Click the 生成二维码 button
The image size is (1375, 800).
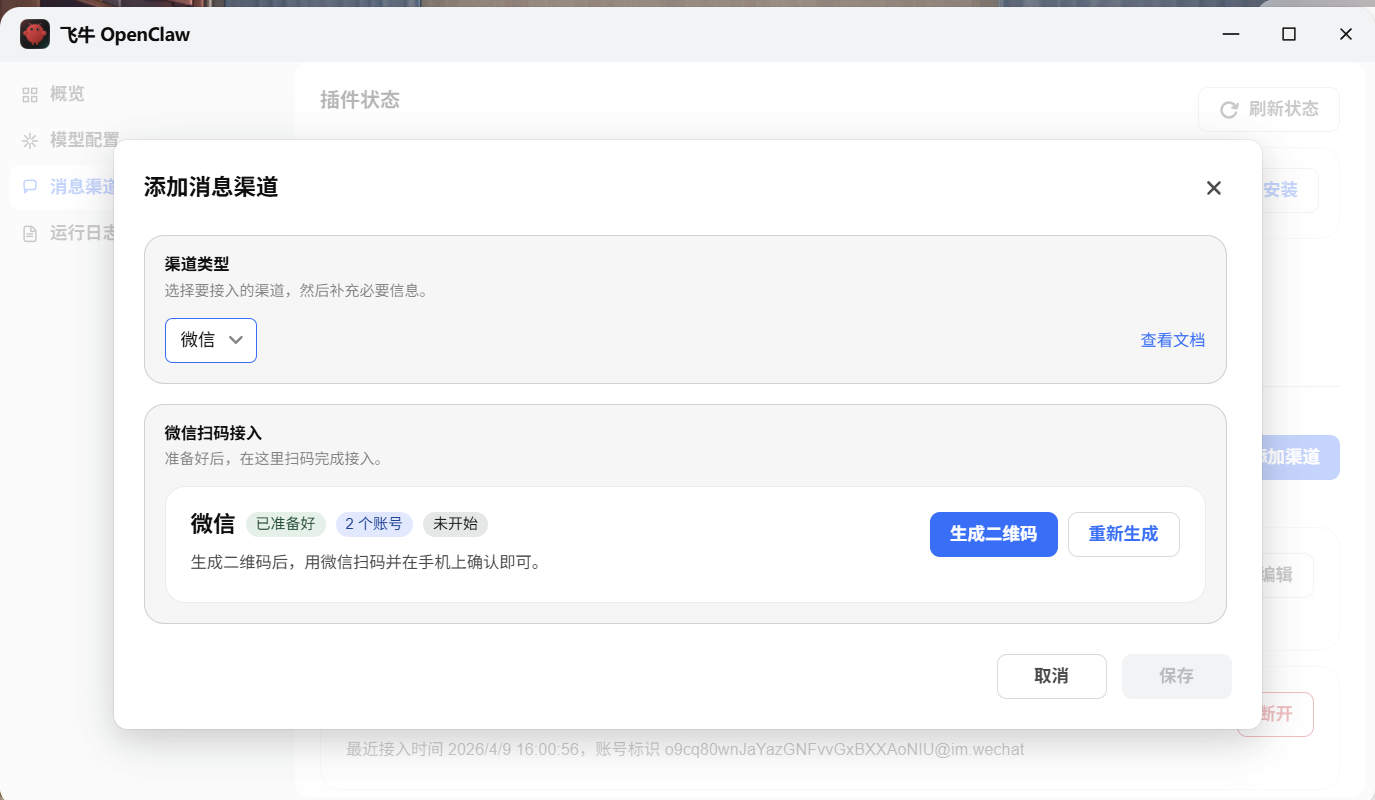coord(993,534)
